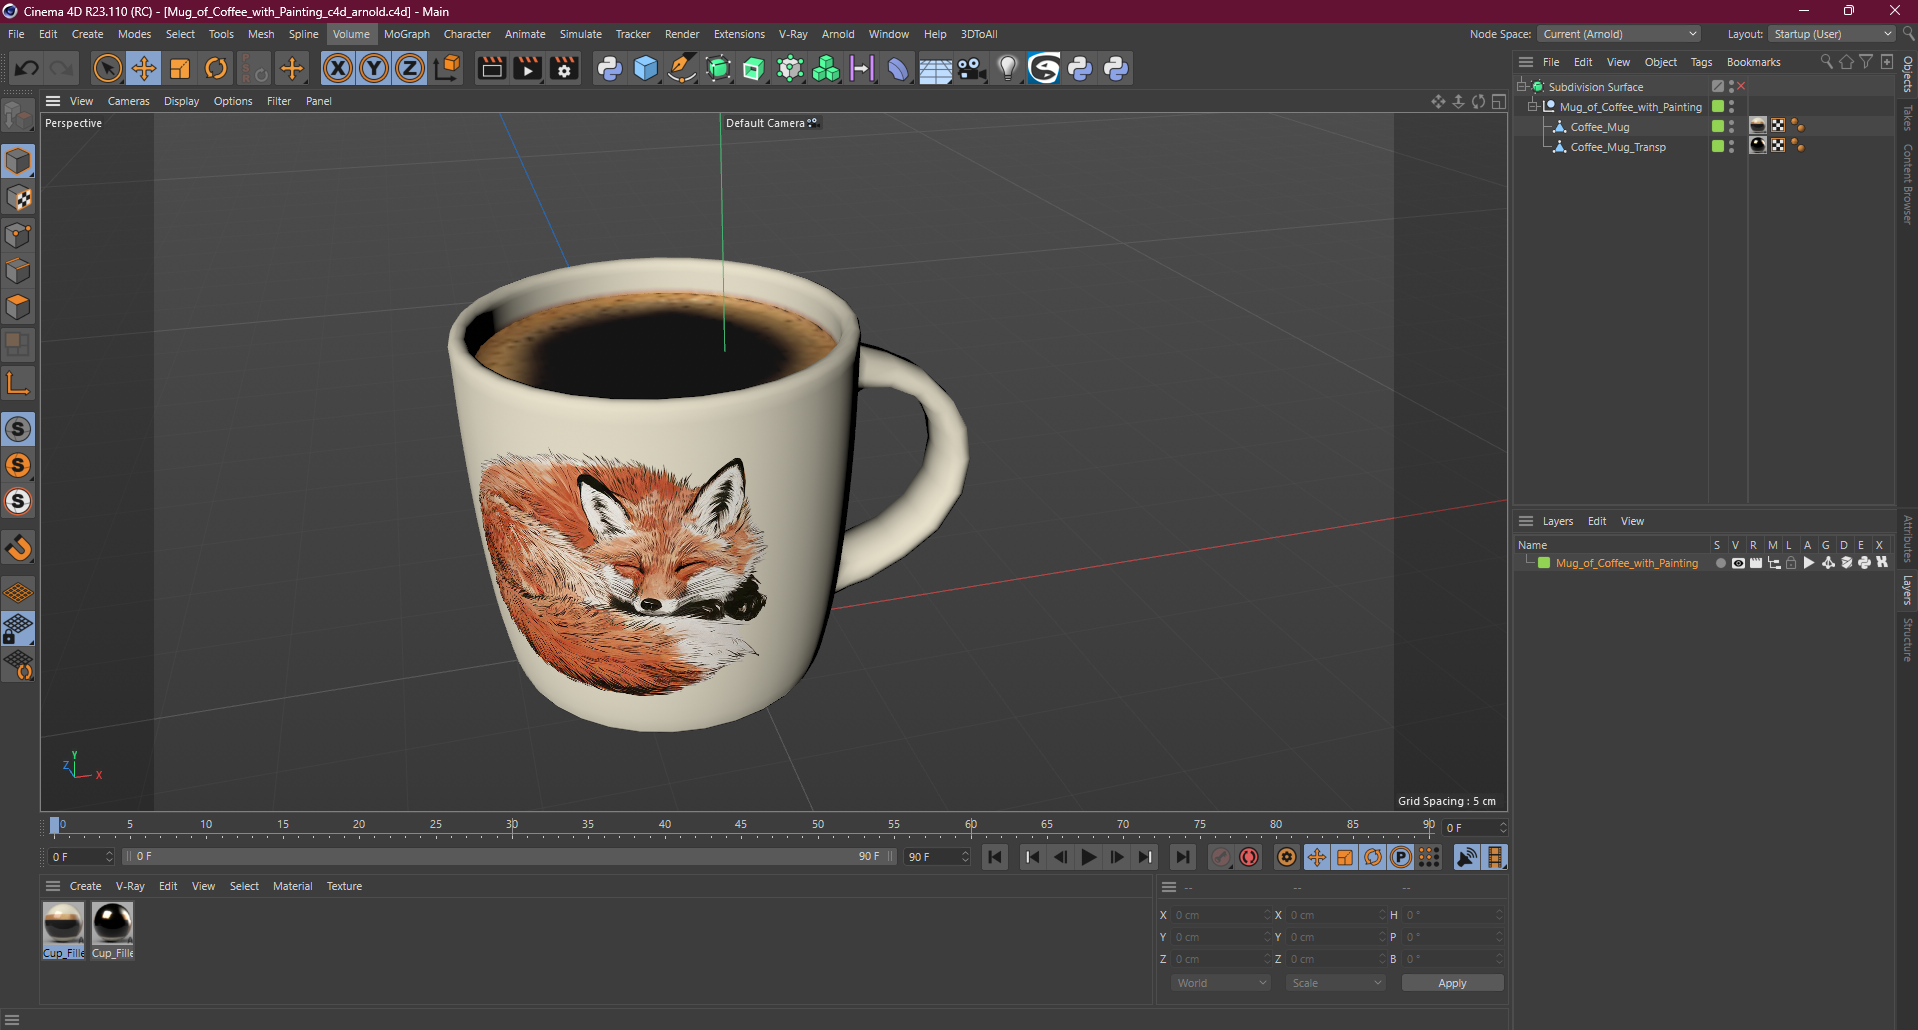Screen dimensions: 1918x1030
Task: Click green layer color swatch in Layers
Action: (x=1544, y=563)
